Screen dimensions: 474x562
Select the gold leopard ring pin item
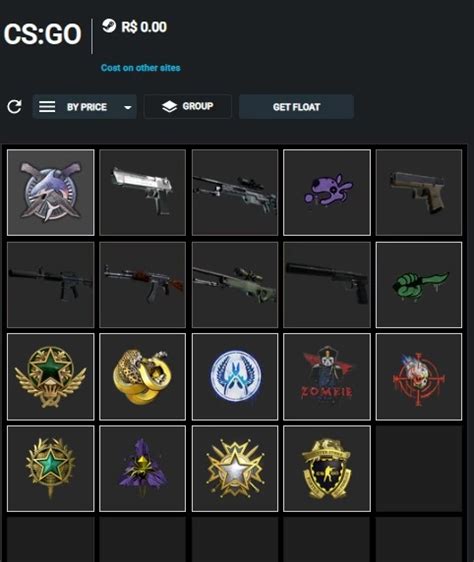(x=143, y=377)
